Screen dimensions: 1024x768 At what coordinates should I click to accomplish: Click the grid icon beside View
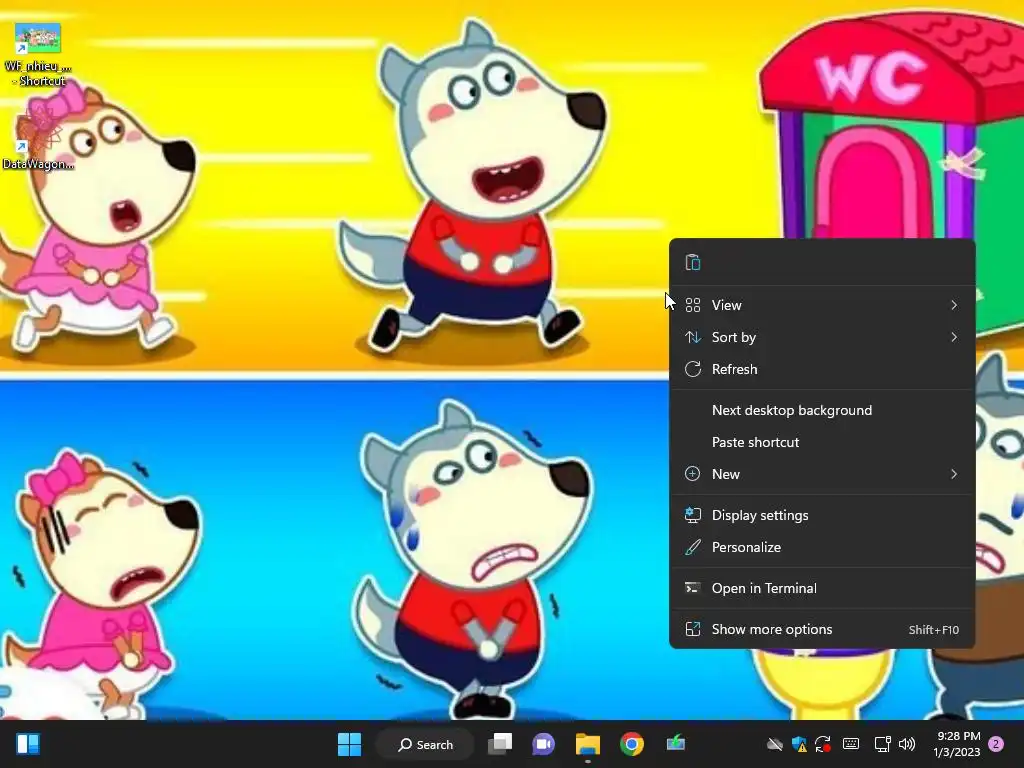pos(693,305)
